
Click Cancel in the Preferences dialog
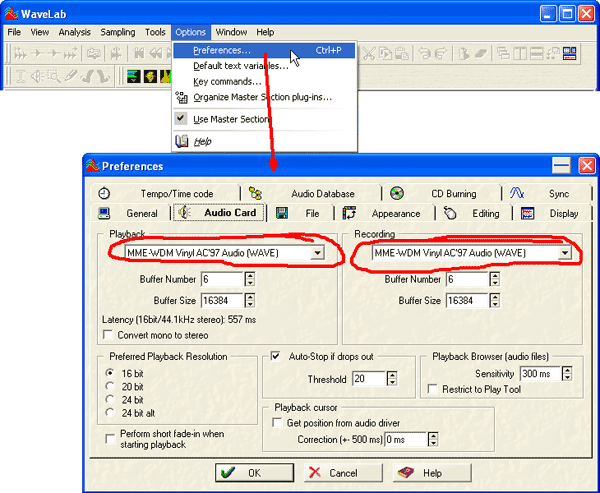(x=332, y=472)
